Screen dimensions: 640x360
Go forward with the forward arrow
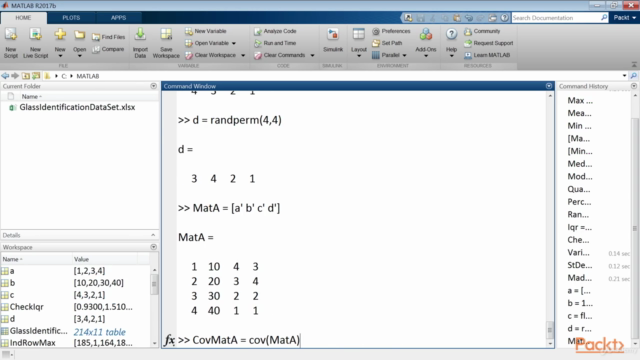tap(15, 76)
